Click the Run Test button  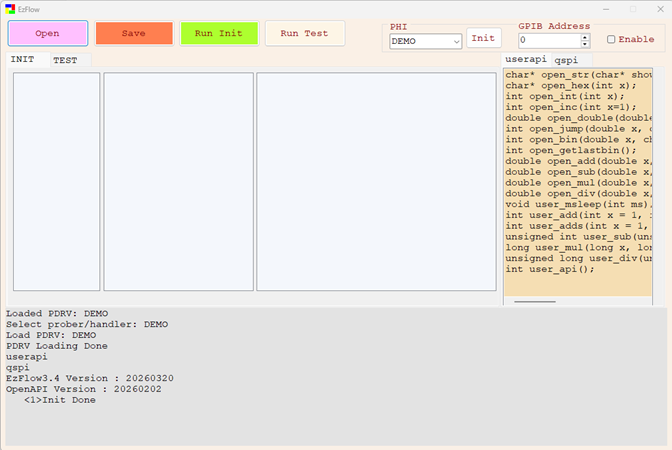(x=305, y=33)
